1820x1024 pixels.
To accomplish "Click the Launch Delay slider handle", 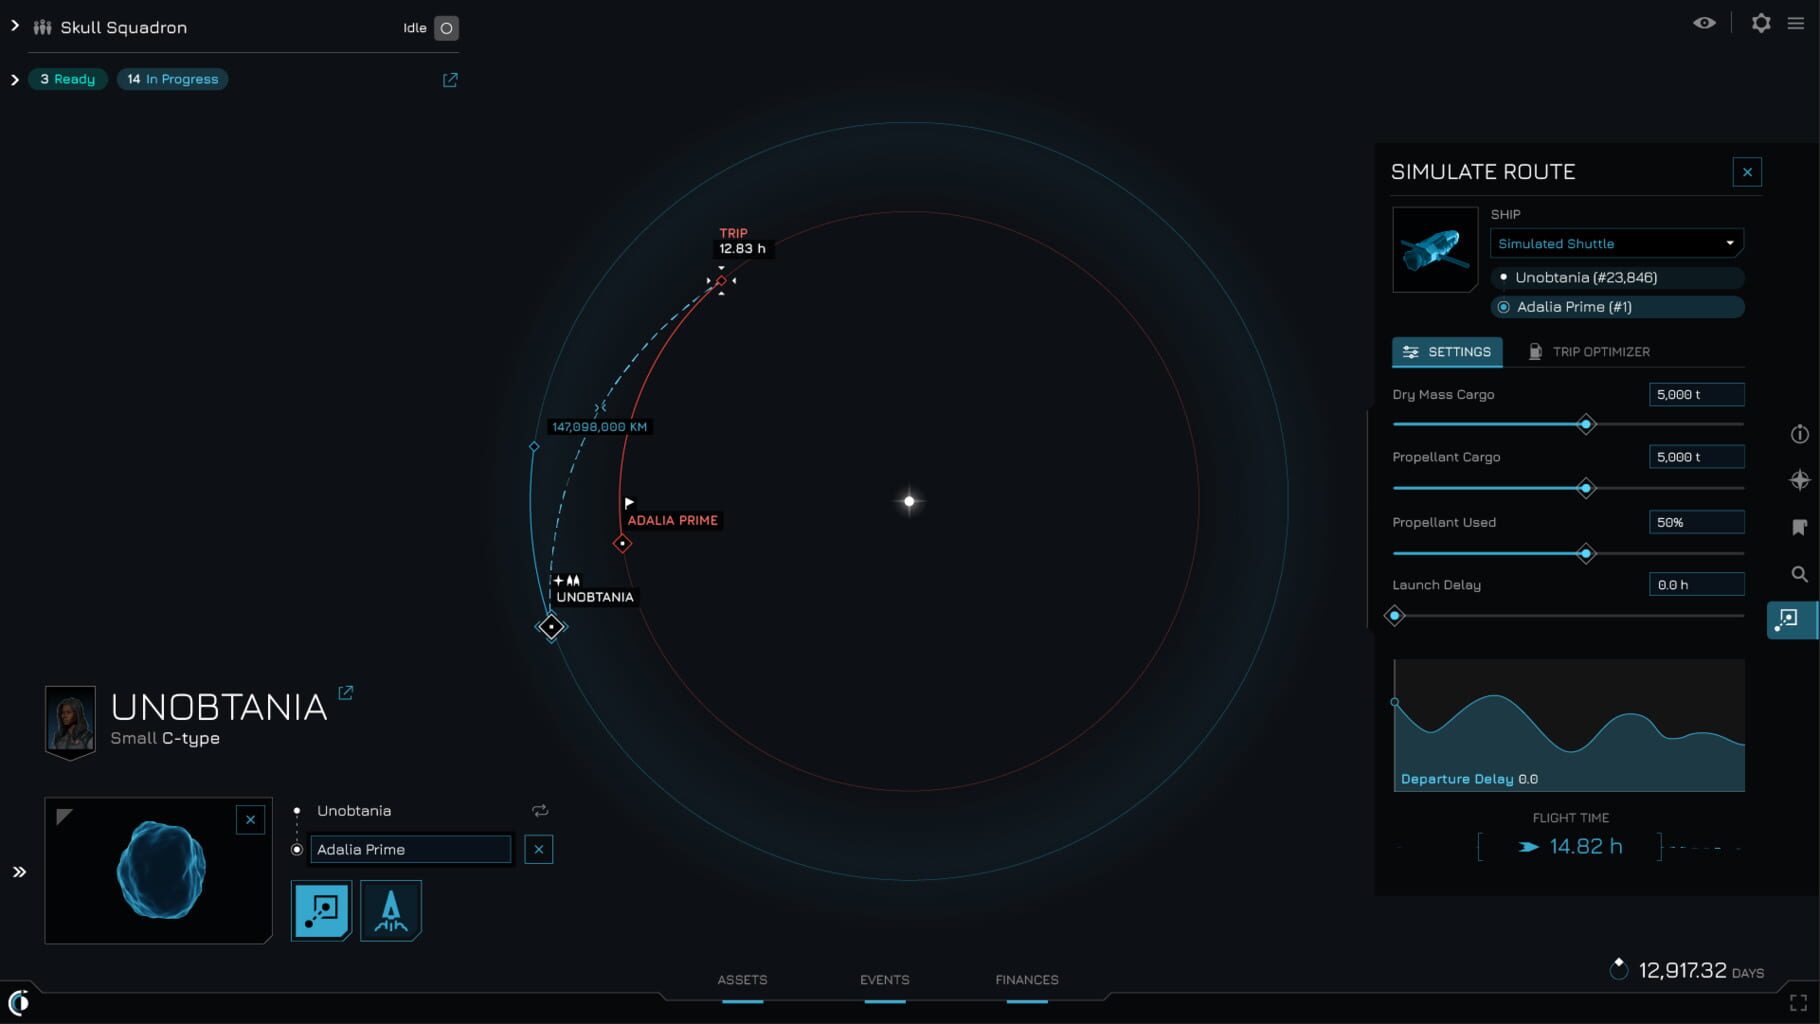I will tap(1395, 616).
